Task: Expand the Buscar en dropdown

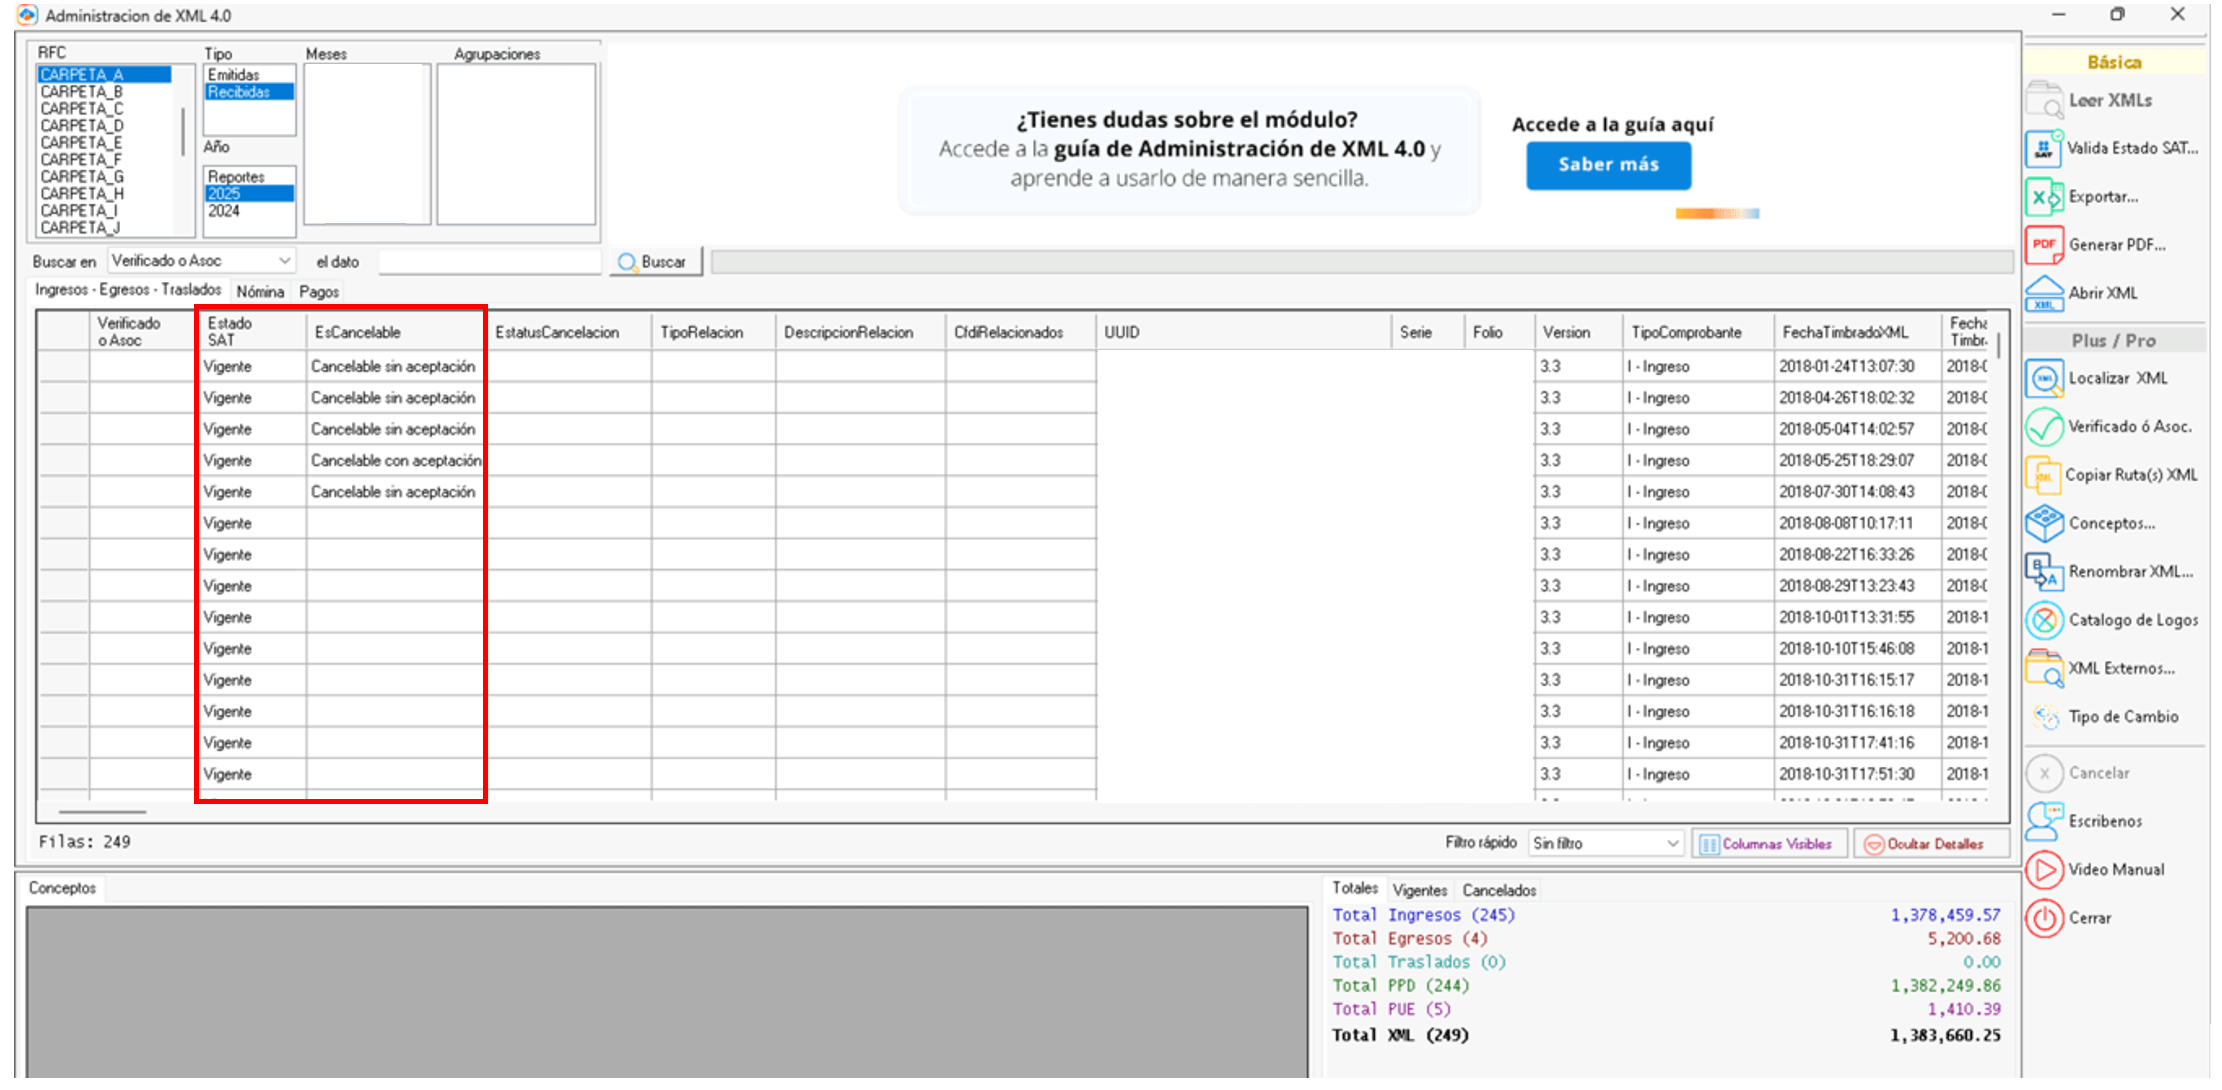Action: point(284,261)
